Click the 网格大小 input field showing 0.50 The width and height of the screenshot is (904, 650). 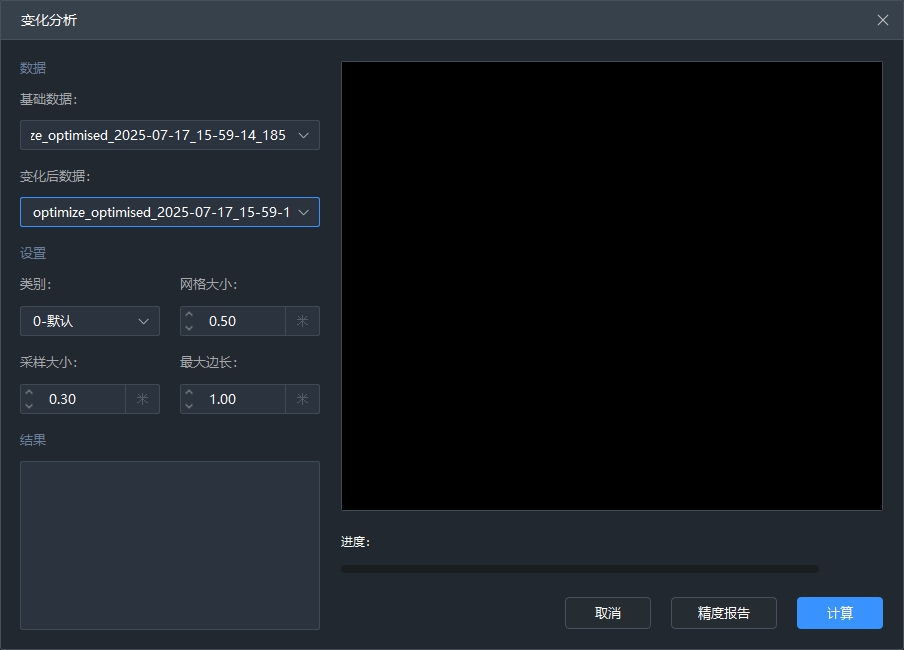(240, 321)
